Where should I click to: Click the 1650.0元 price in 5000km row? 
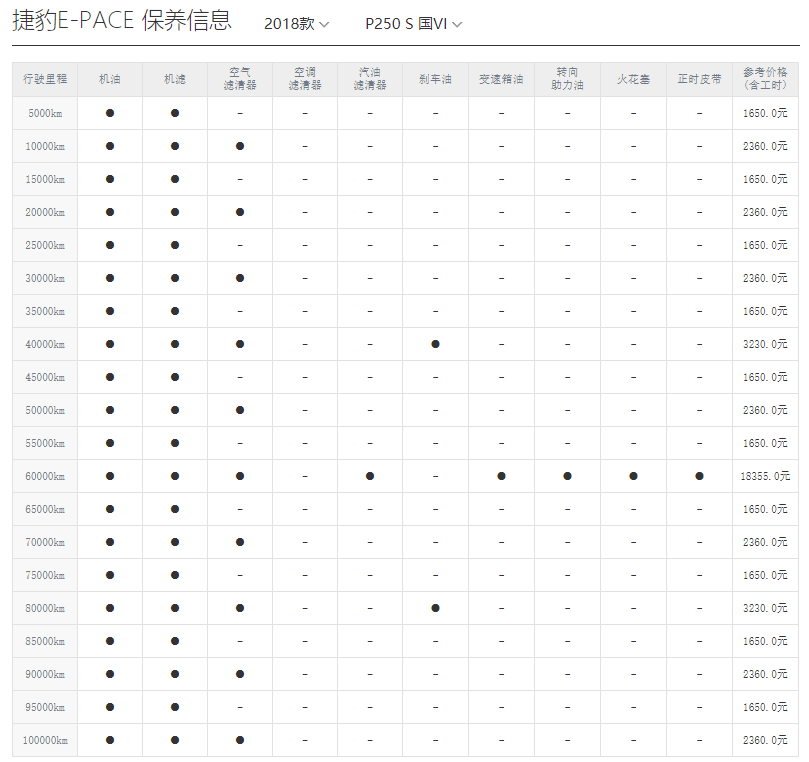765,113
